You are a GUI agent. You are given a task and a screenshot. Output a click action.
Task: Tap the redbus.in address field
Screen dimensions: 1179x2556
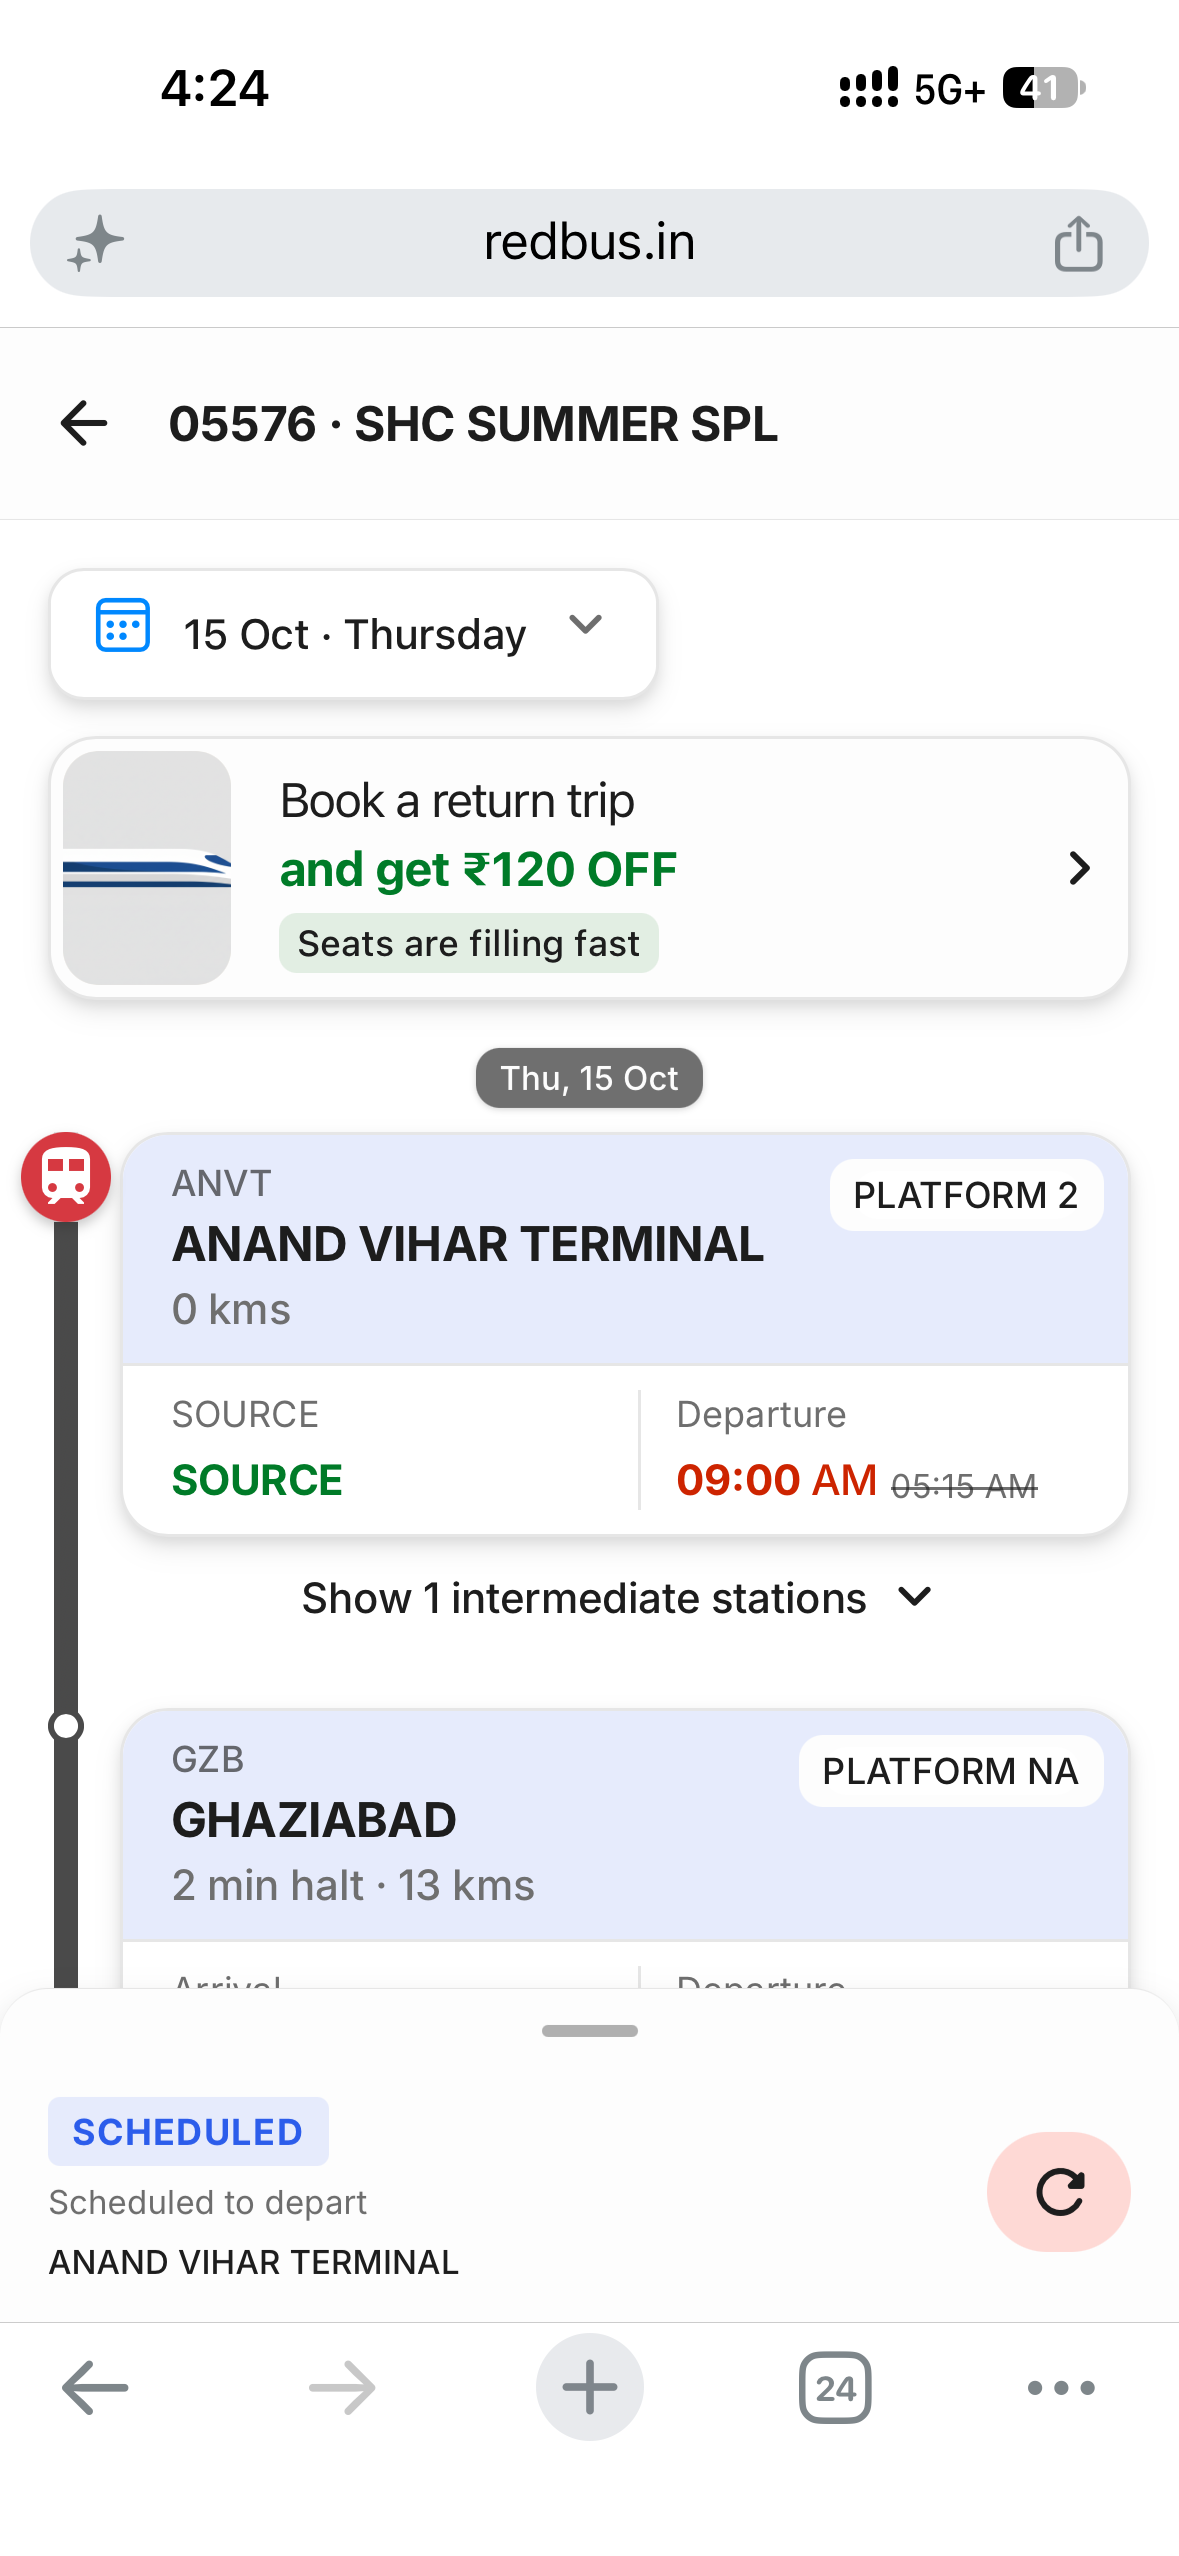click(589, 243)
